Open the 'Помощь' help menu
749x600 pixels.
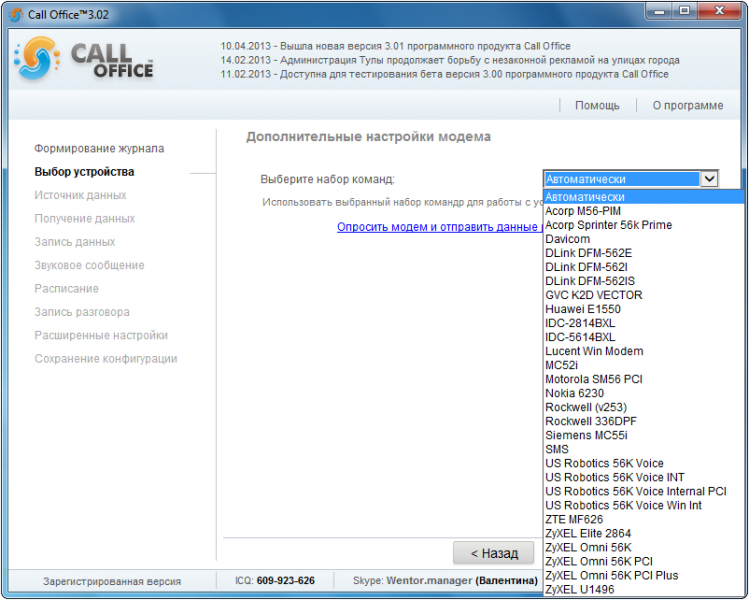(x=597, y=106)
